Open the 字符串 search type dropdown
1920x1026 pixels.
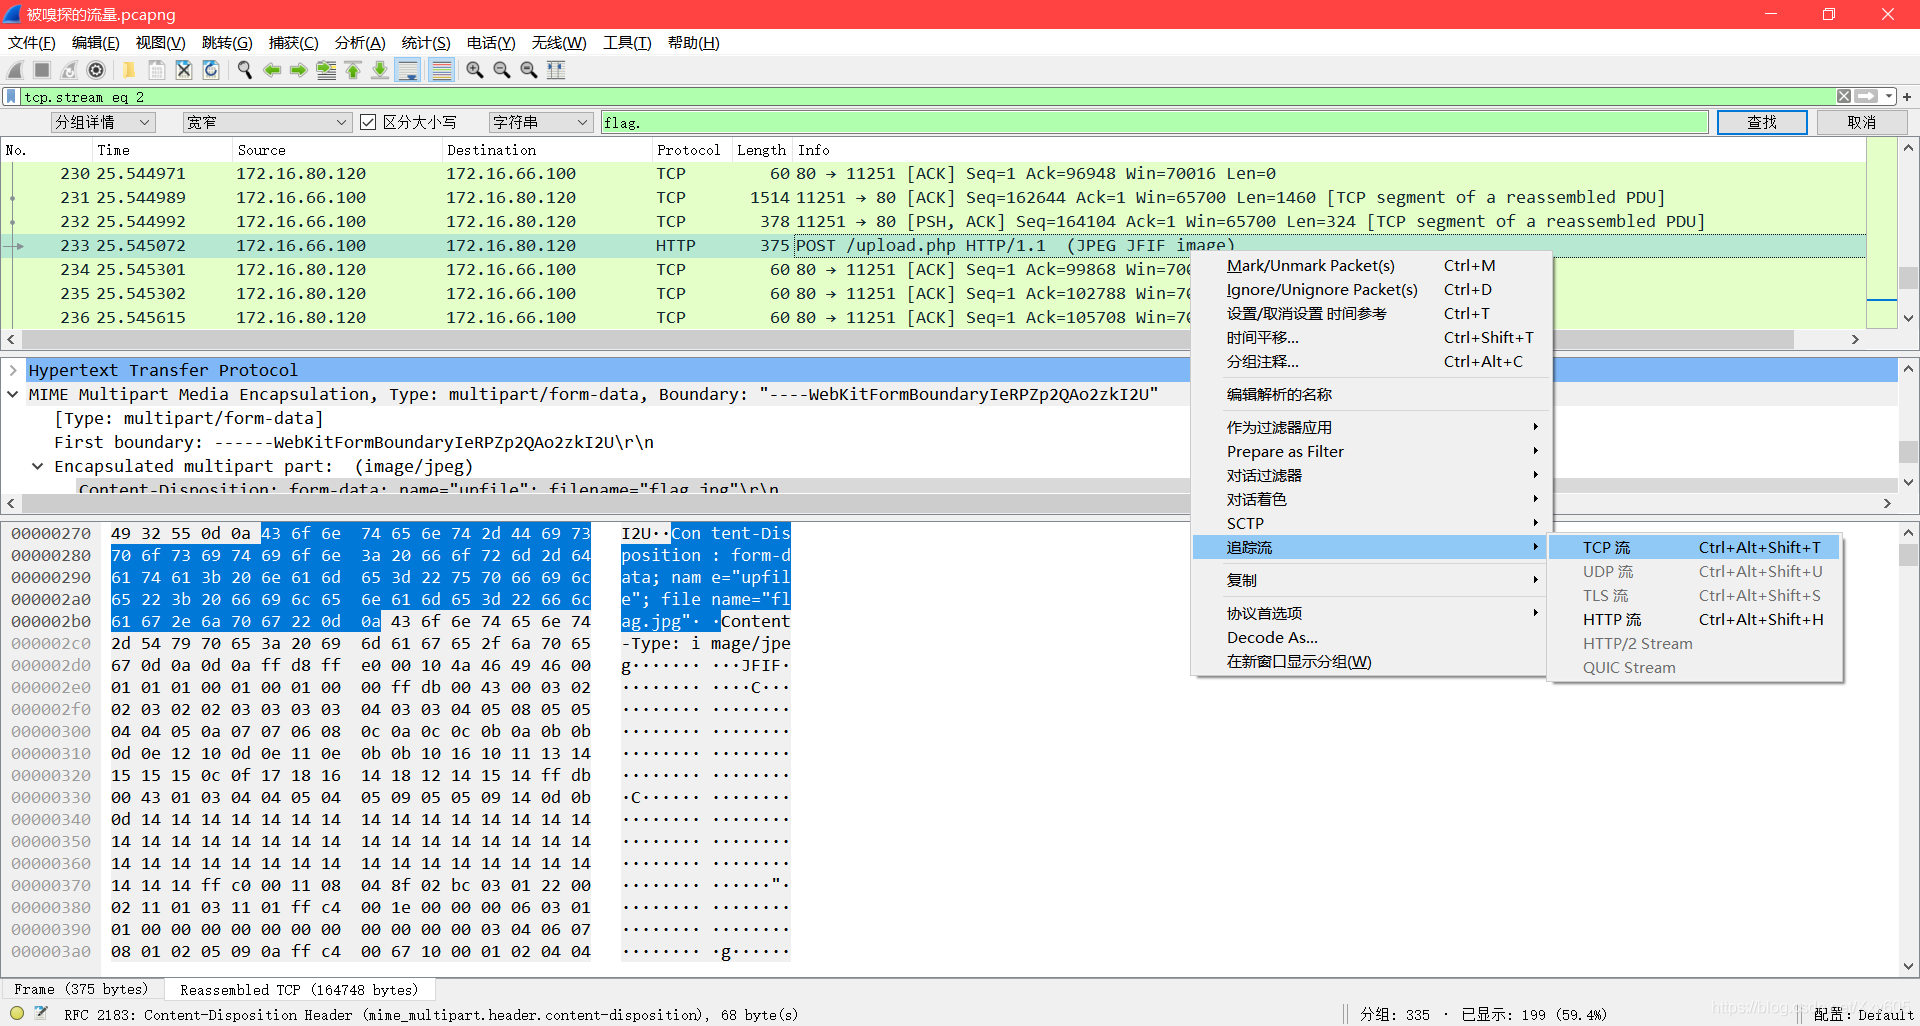point(541,122)
